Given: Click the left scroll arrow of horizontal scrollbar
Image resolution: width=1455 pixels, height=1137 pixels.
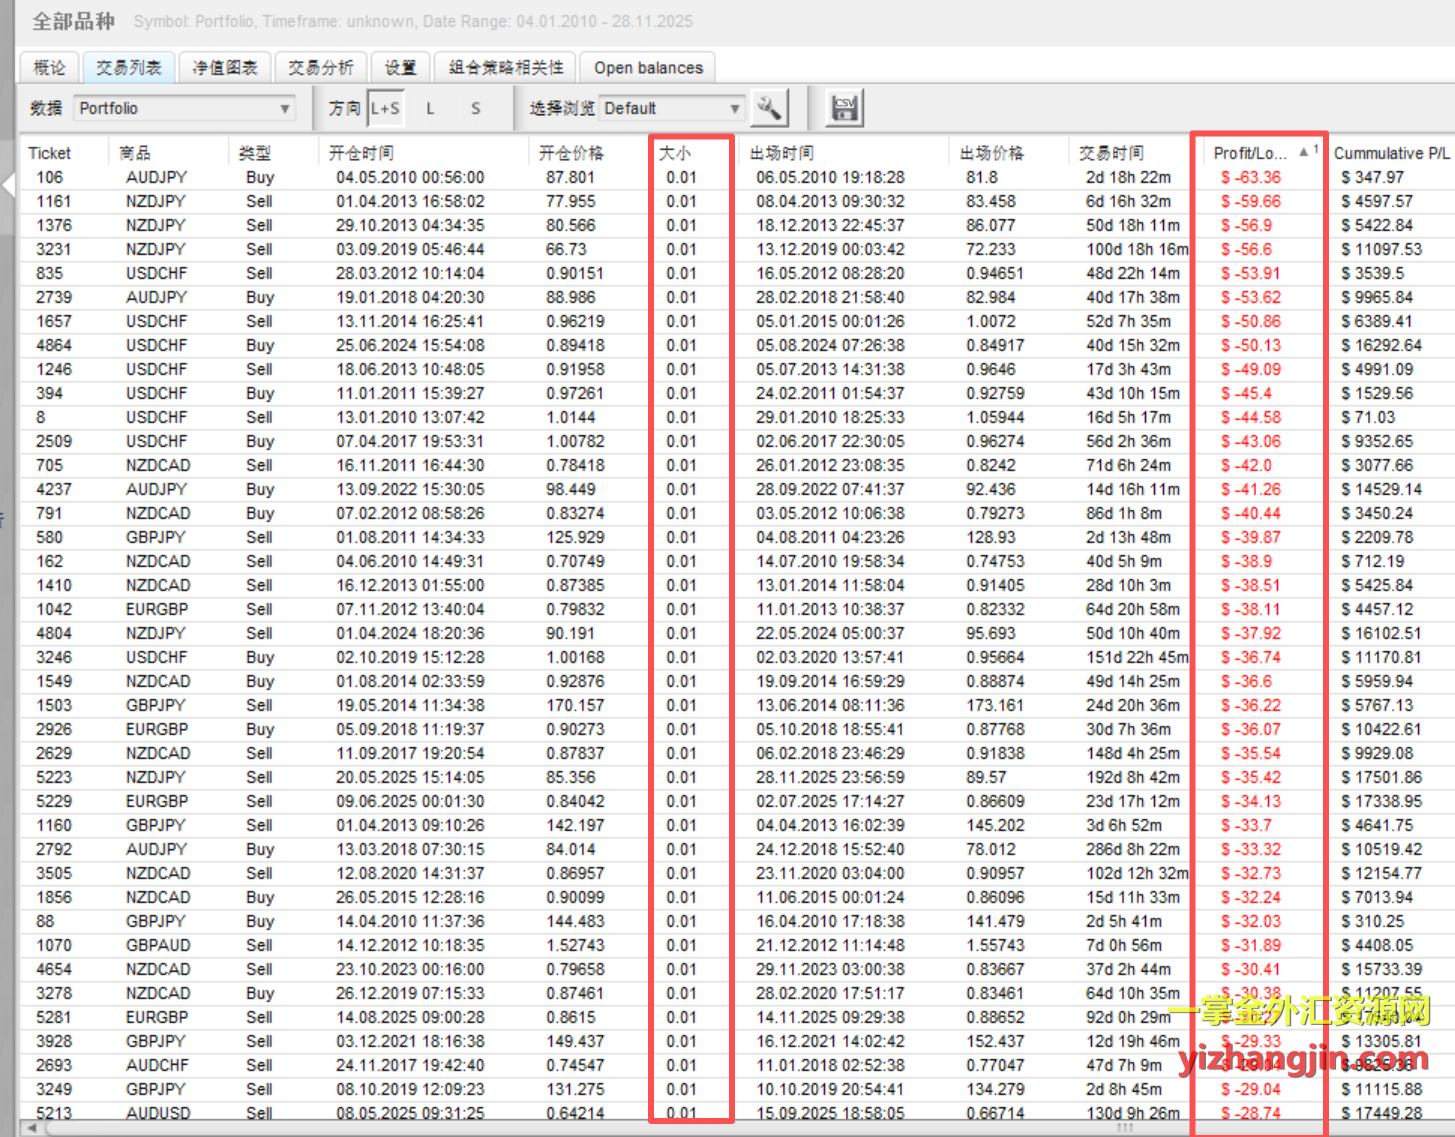Looking at the screenshot, I should click(32, 1128).
